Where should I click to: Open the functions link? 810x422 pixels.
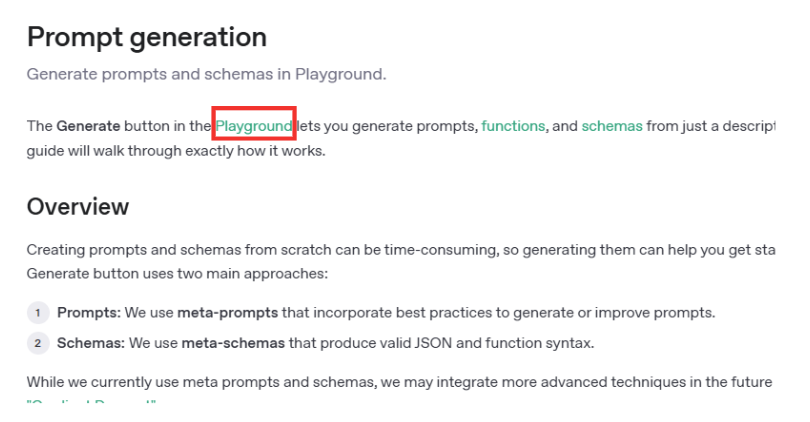point(513,126)
